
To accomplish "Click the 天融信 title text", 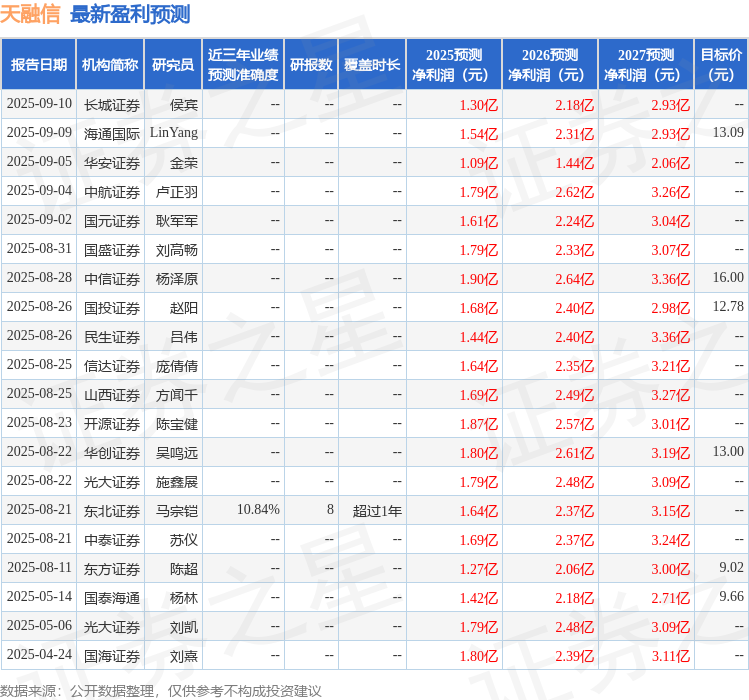I will (x=30, y=14).
